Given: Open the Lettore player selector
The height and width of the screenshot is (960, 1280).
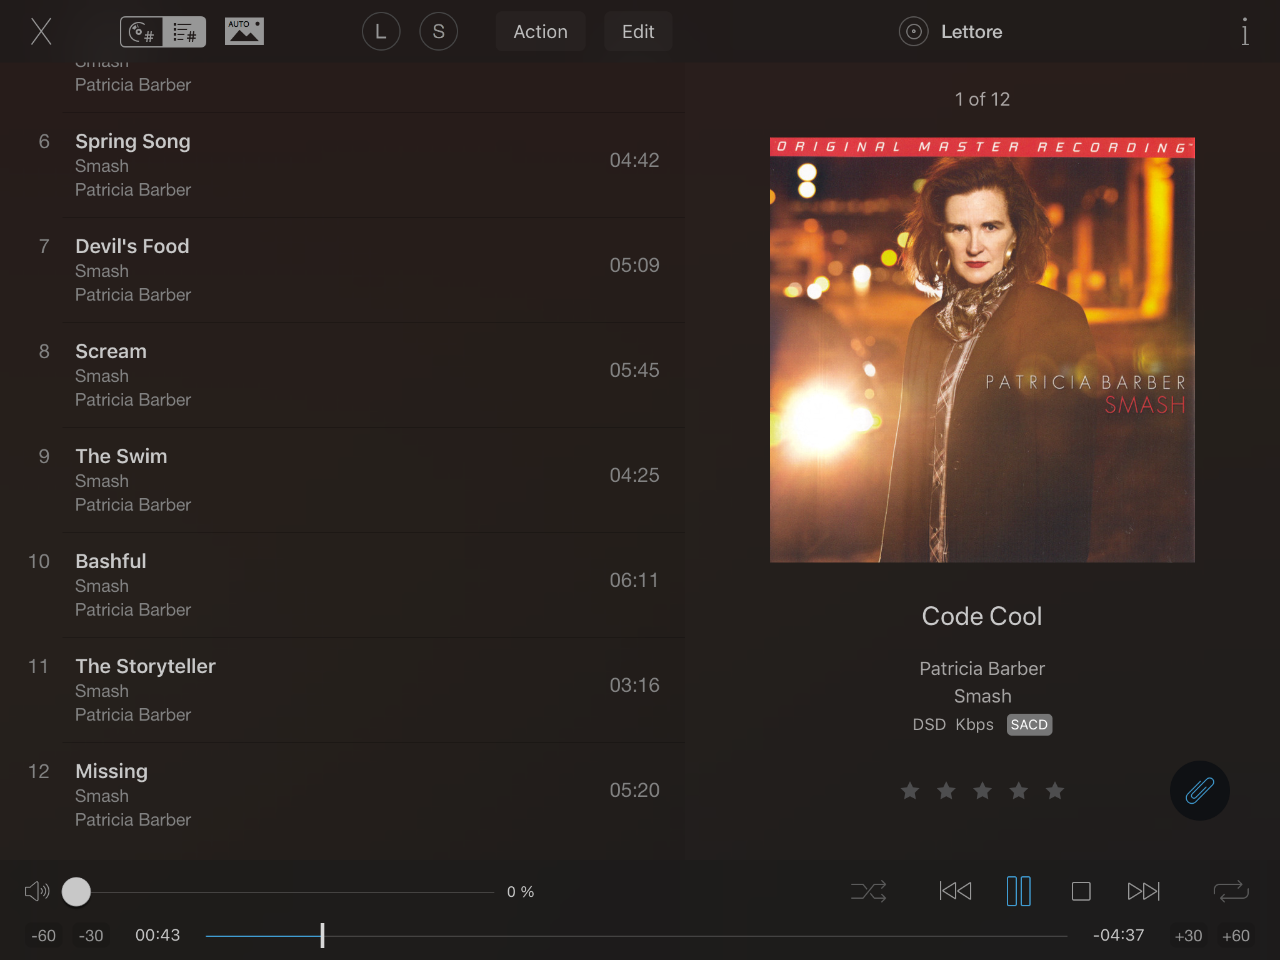Looking at the screenshot, I should 951,32.
